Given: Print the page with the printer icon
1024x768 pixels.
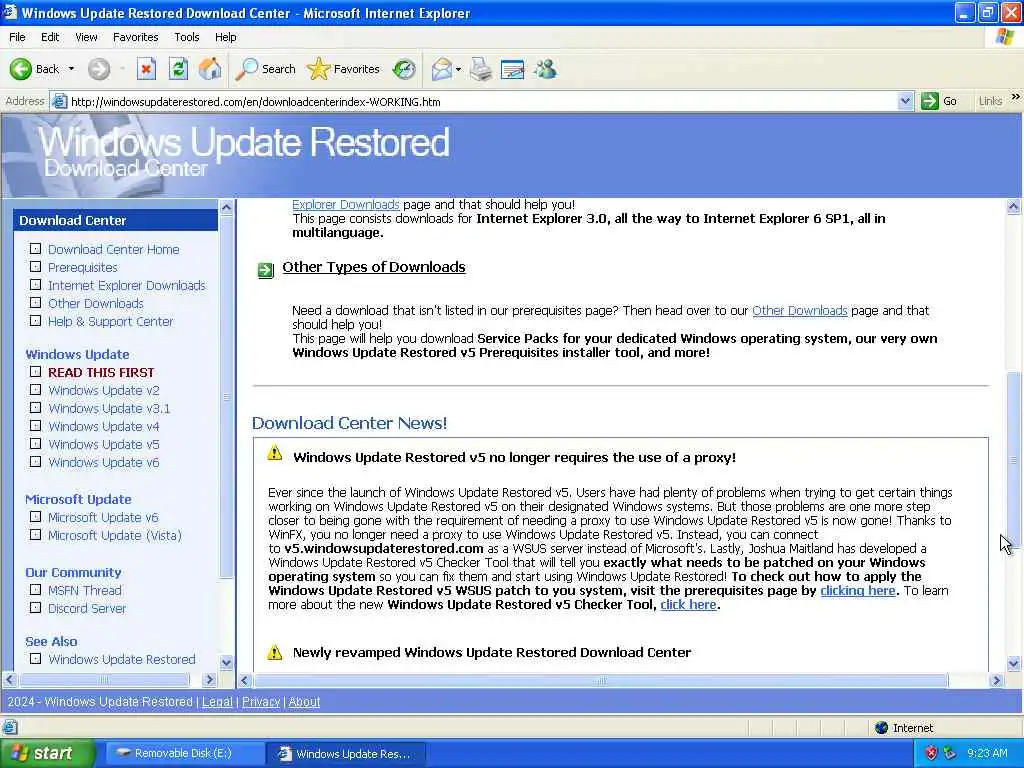Looking at the screenshot, I should coord(481,69).
